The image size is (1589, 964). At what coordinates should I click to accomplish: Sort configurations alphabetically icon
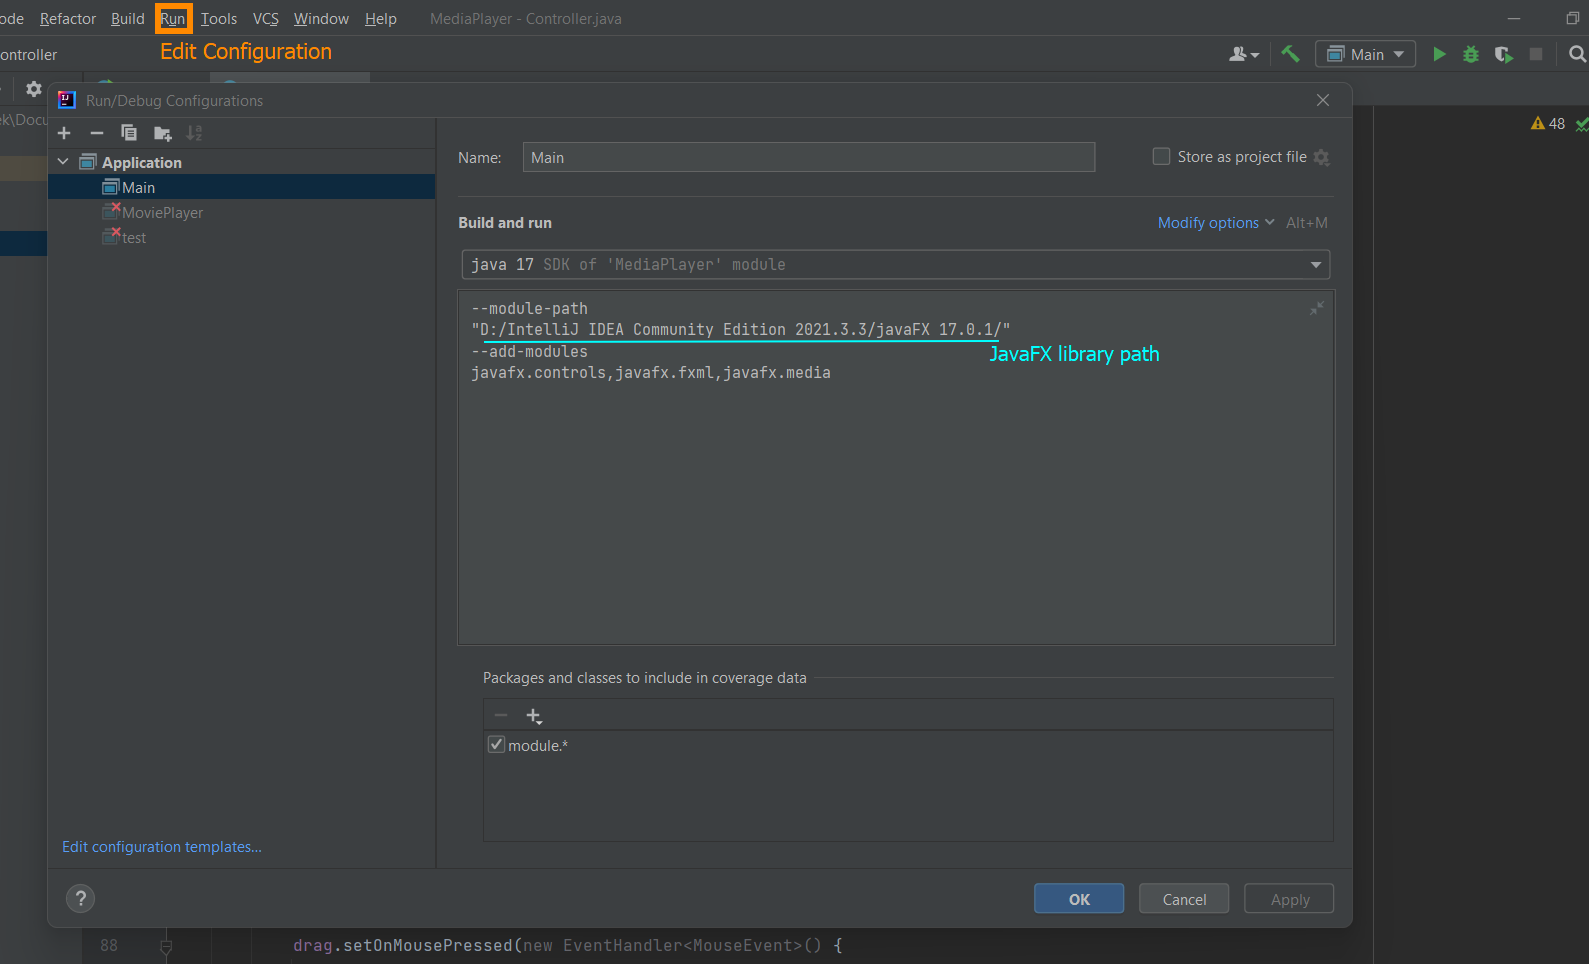click(195, 133)
